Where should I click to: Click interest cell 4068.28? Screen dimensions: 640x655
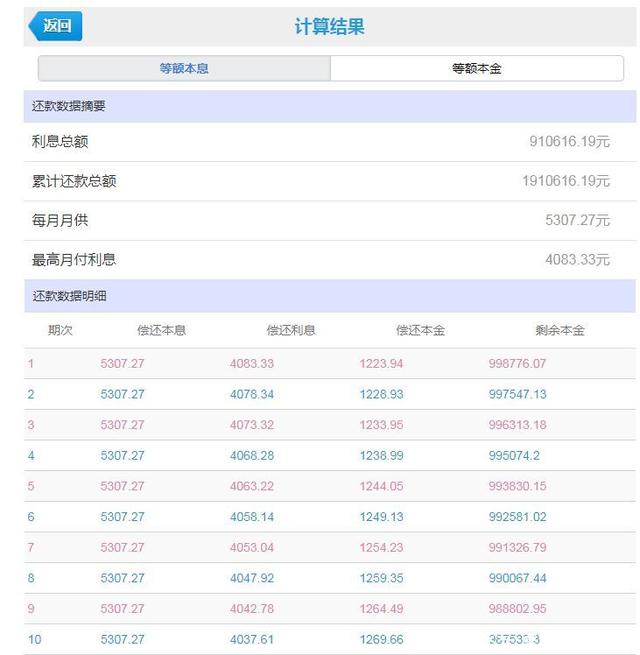252,455
